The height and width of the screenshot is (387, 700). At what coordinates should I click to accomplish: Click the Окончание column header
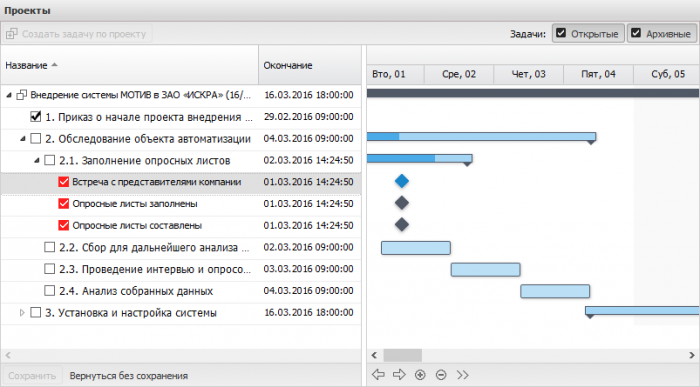click(310, 65)
